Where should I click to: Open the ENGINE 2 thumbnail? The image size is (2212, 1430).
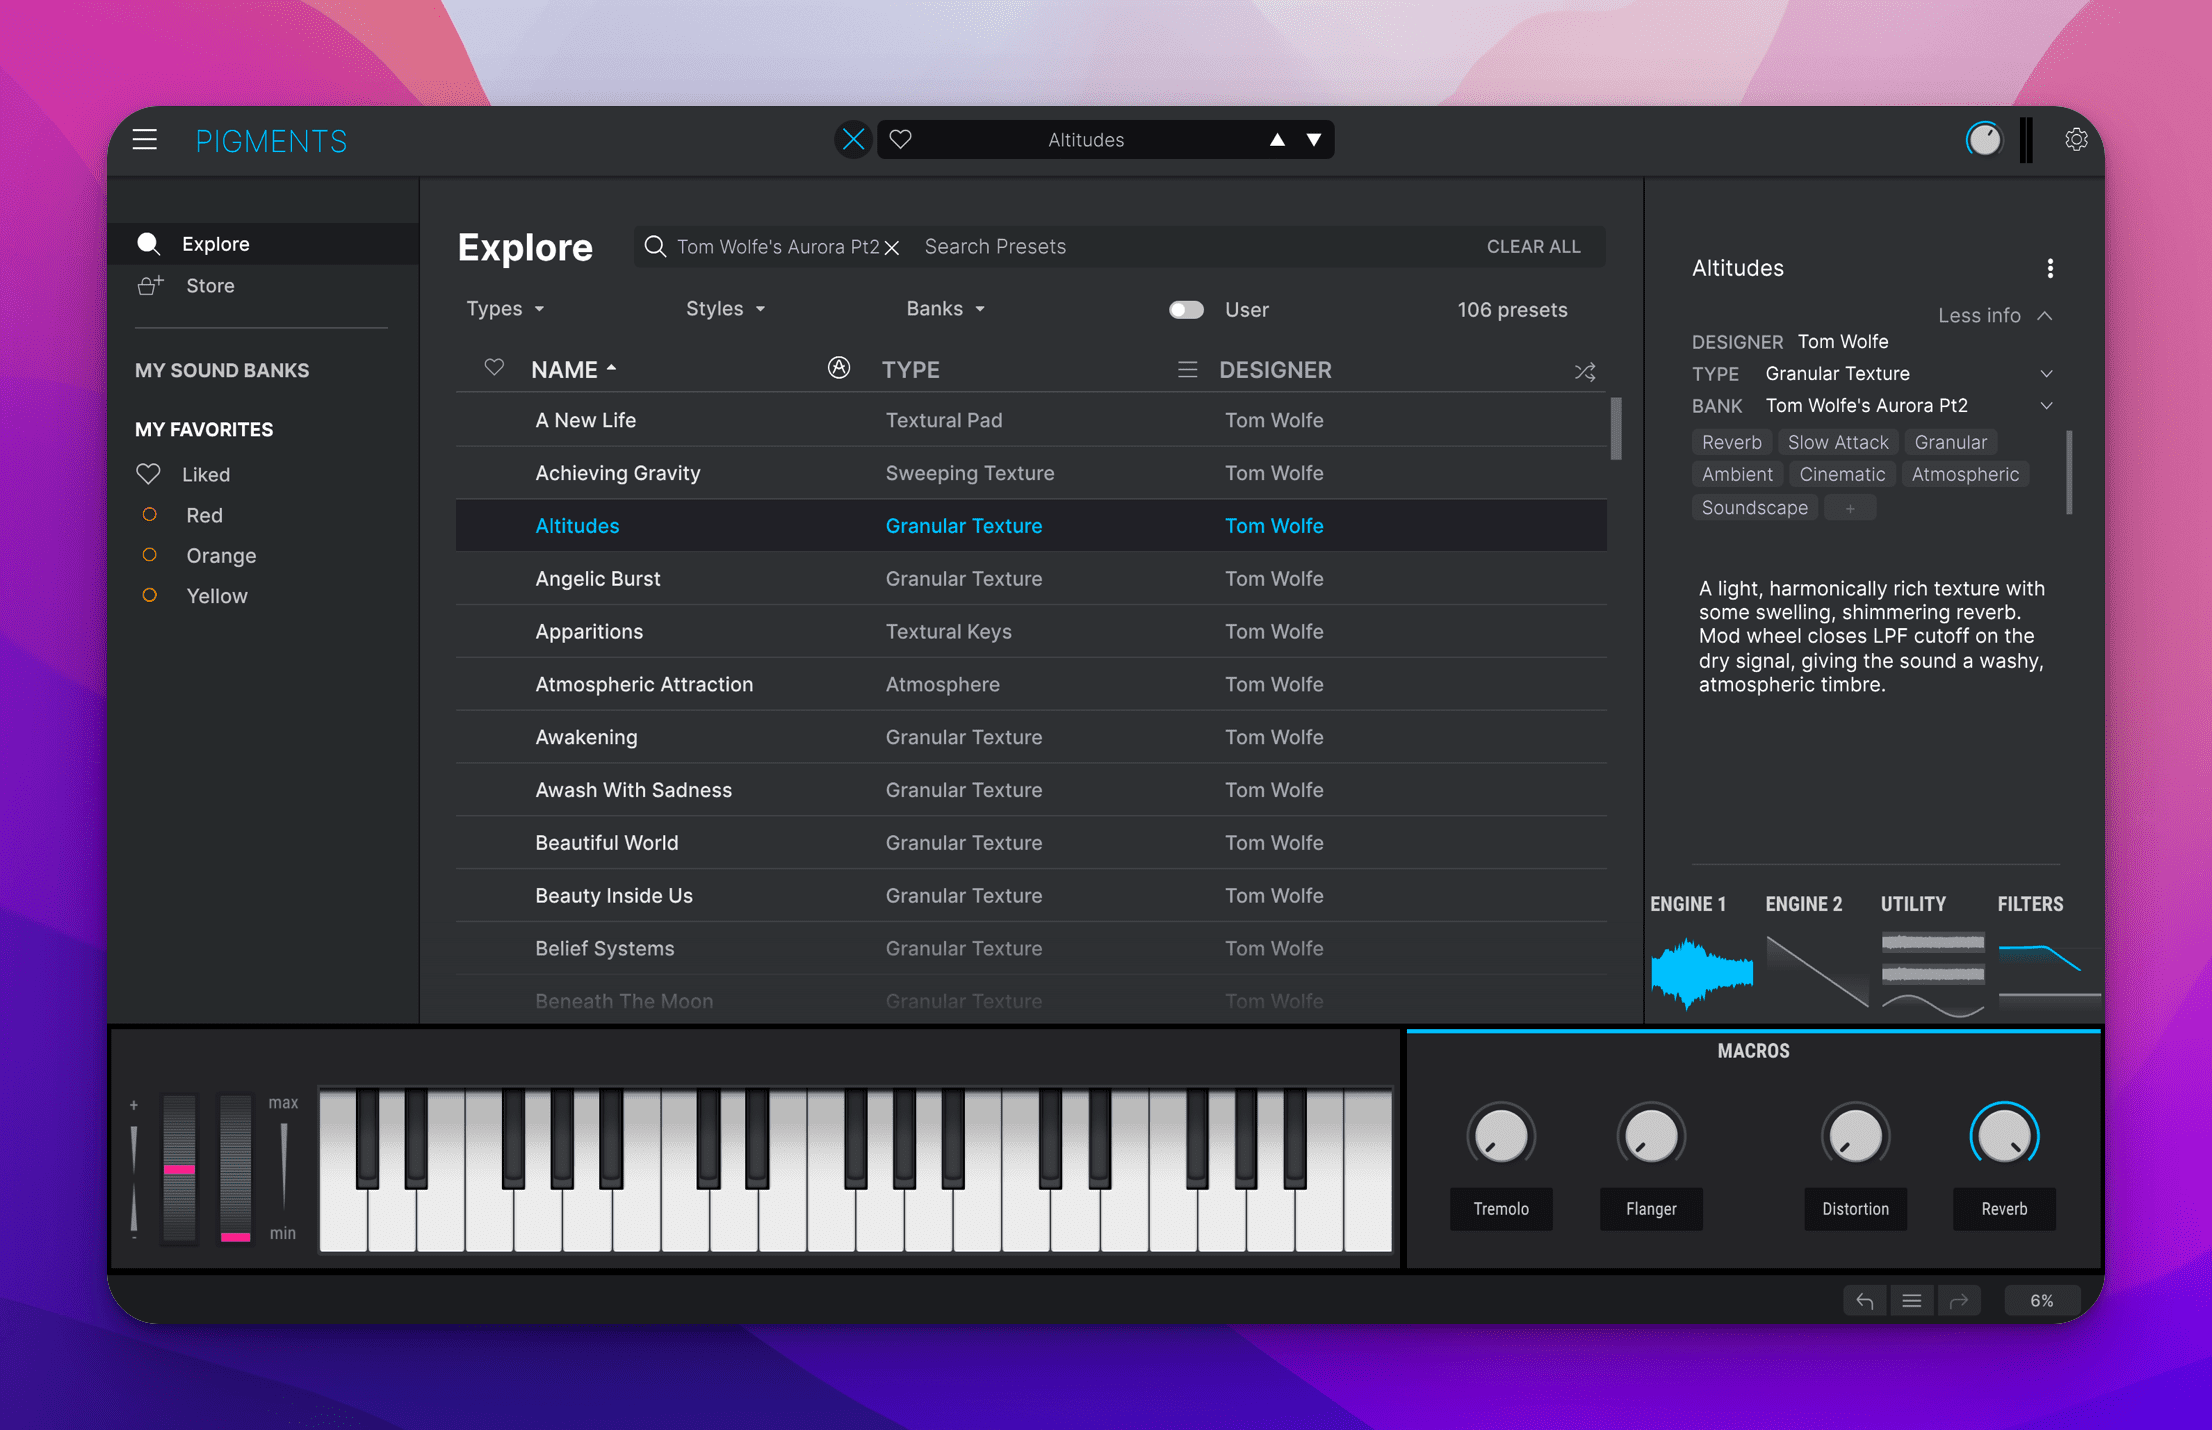1816,973
